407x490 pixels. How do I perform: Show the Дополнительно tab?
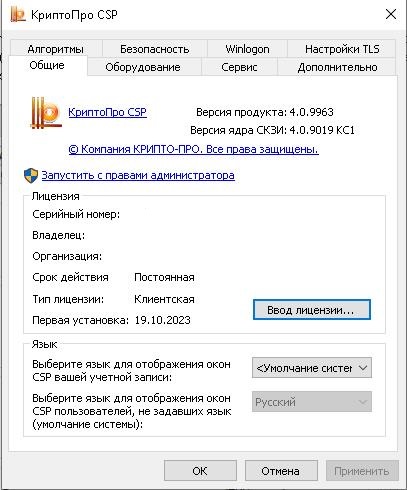[x=337, y=67]
